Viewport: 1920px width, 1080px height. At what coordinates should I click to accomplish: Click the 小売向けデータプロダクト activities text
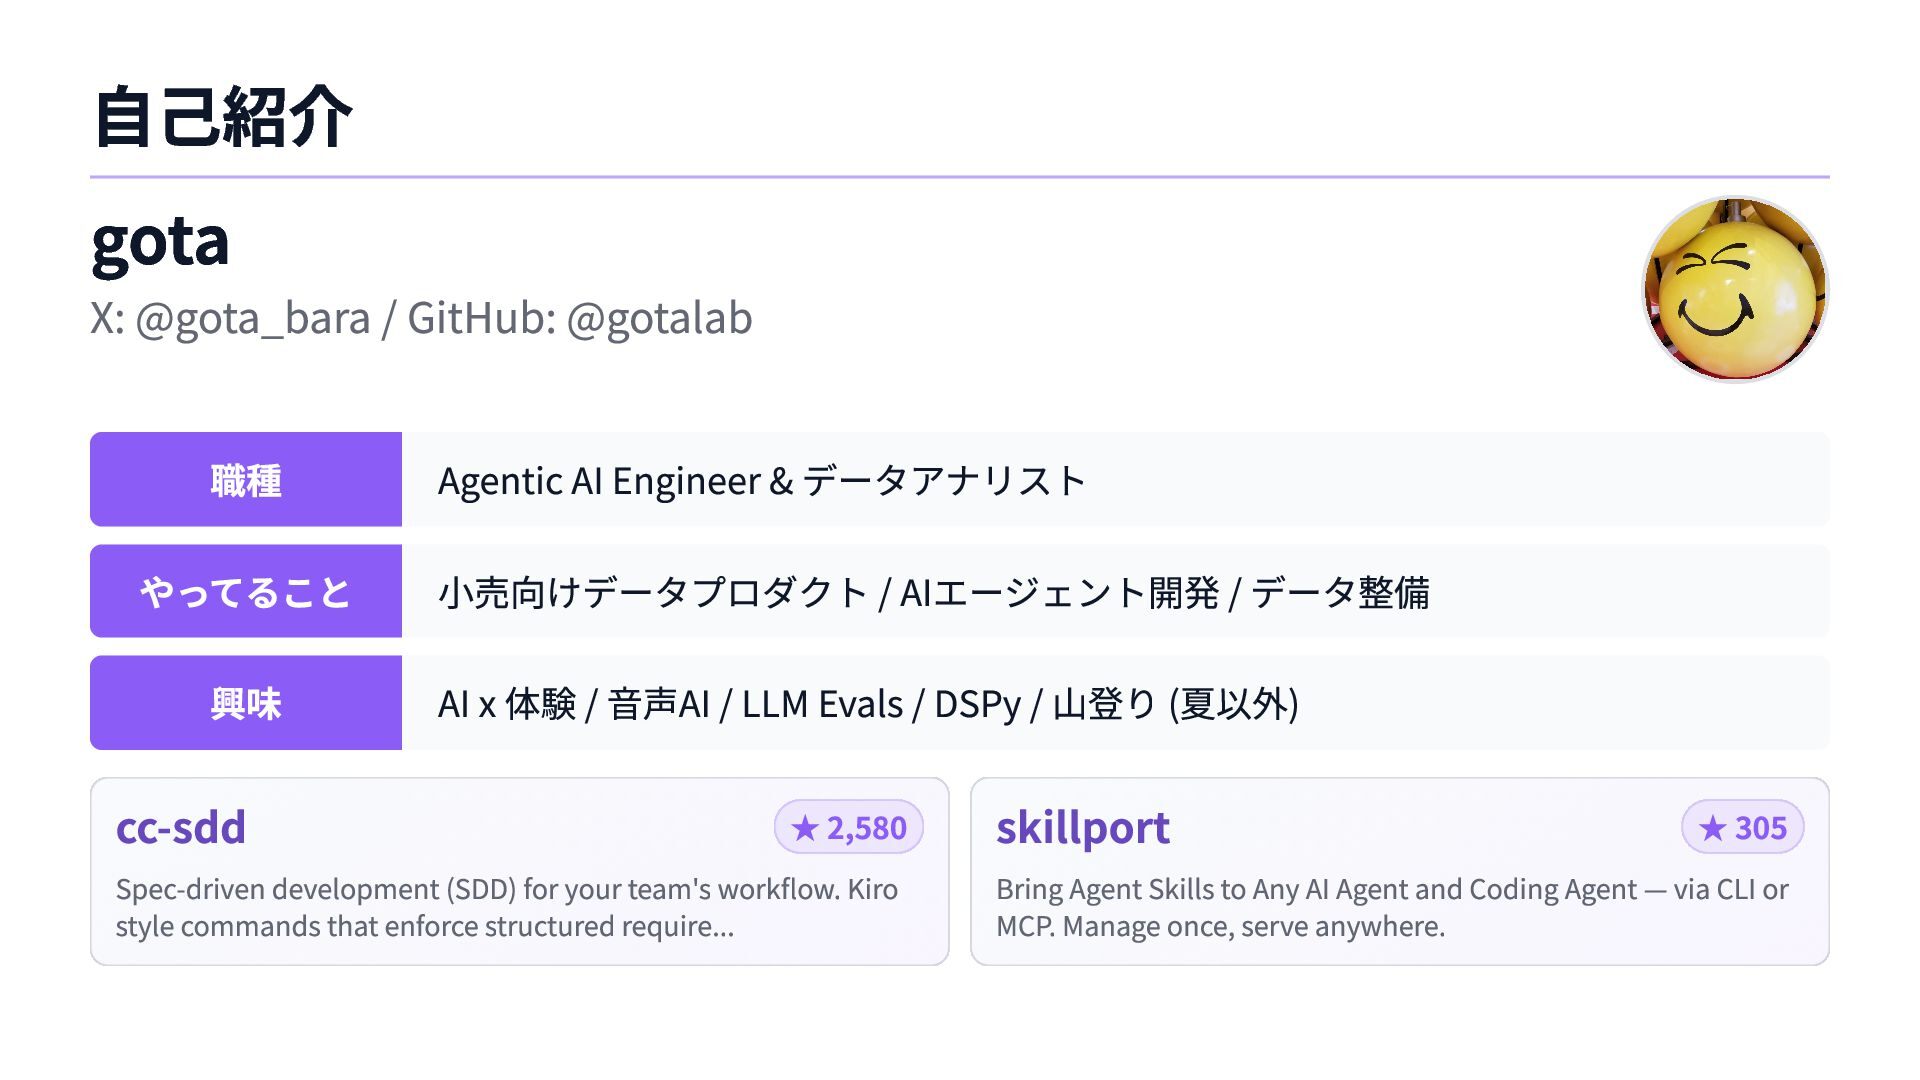tap(652, 593)
